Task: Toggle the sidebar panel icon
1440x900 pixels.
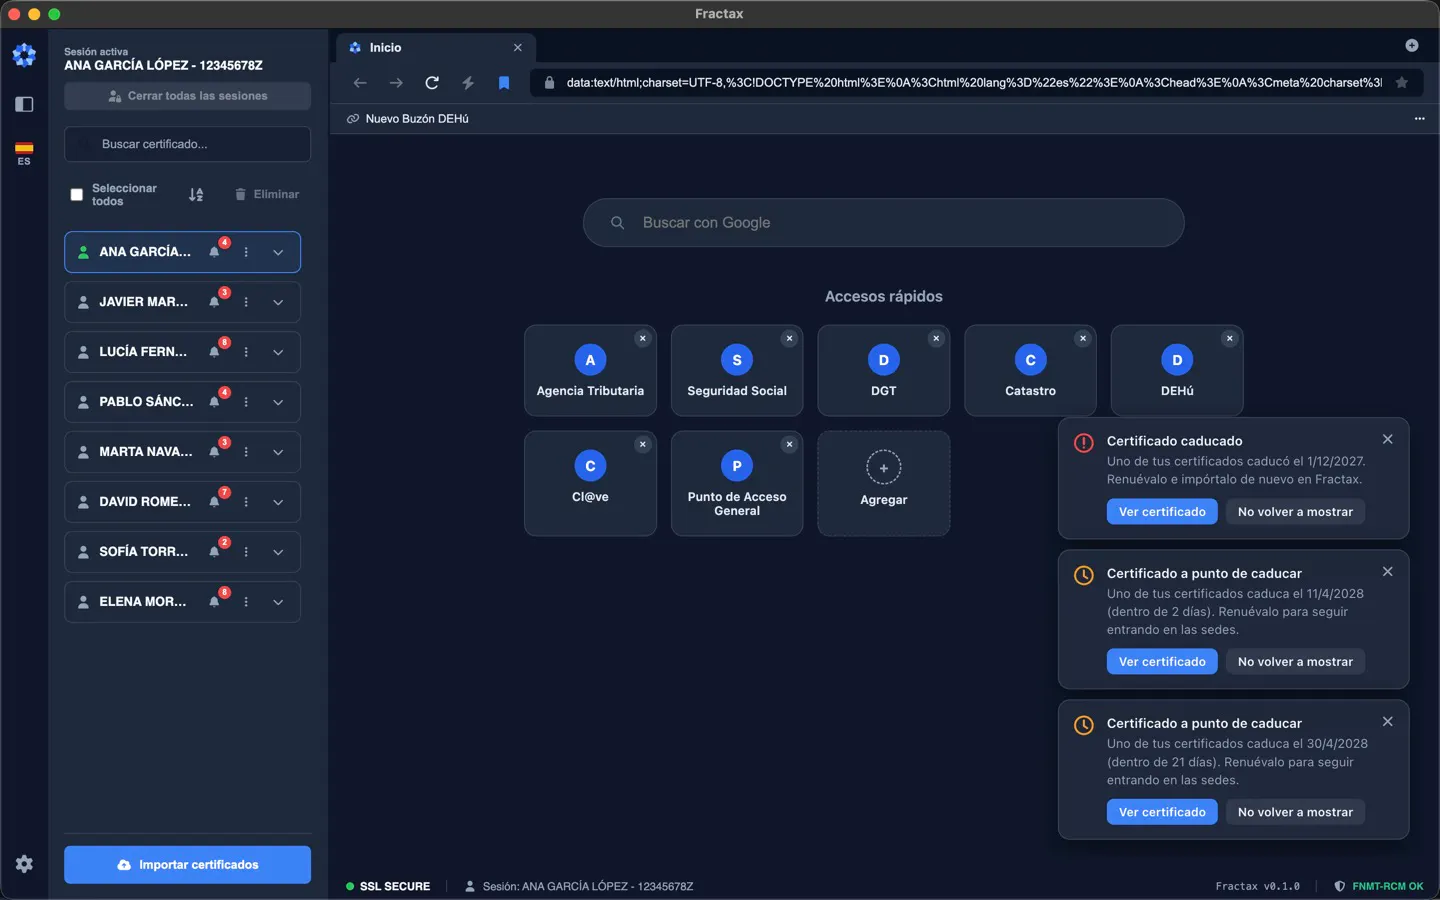Action: (24, 104)
